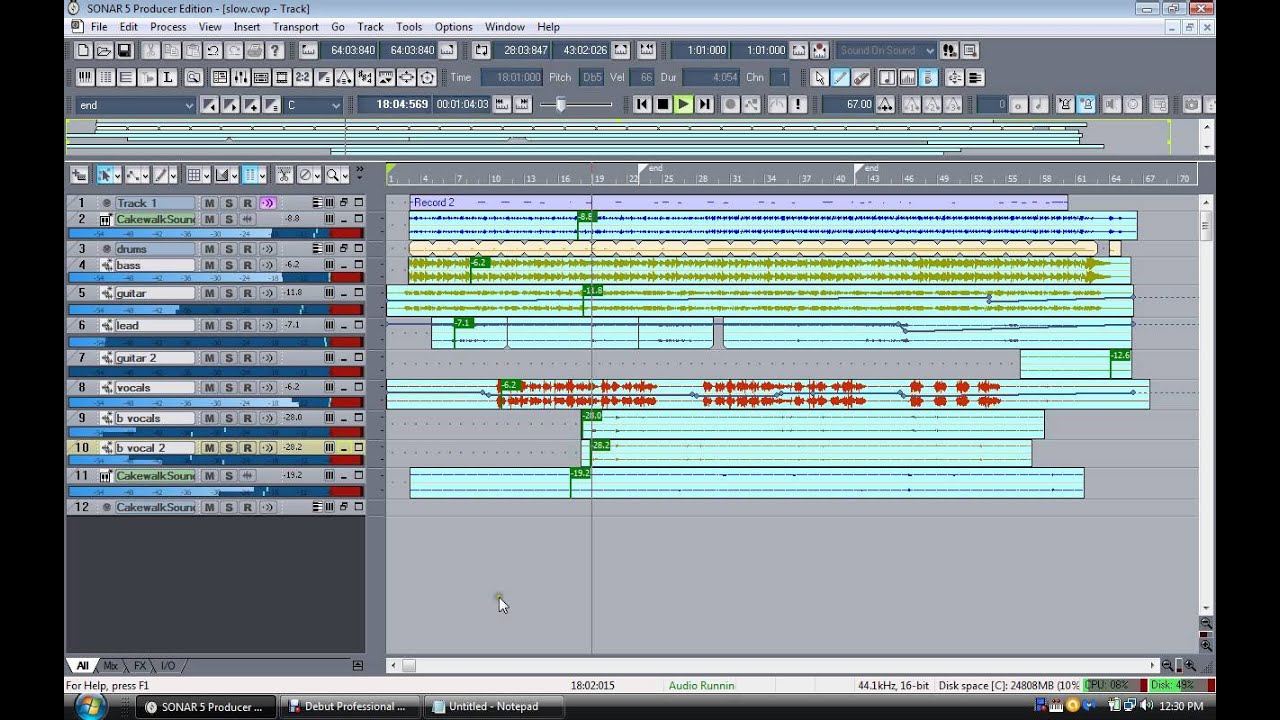Select the Draw pencil tool in toolbar
This screenshot has width=1280, height=720.
[x=841, y=77]
